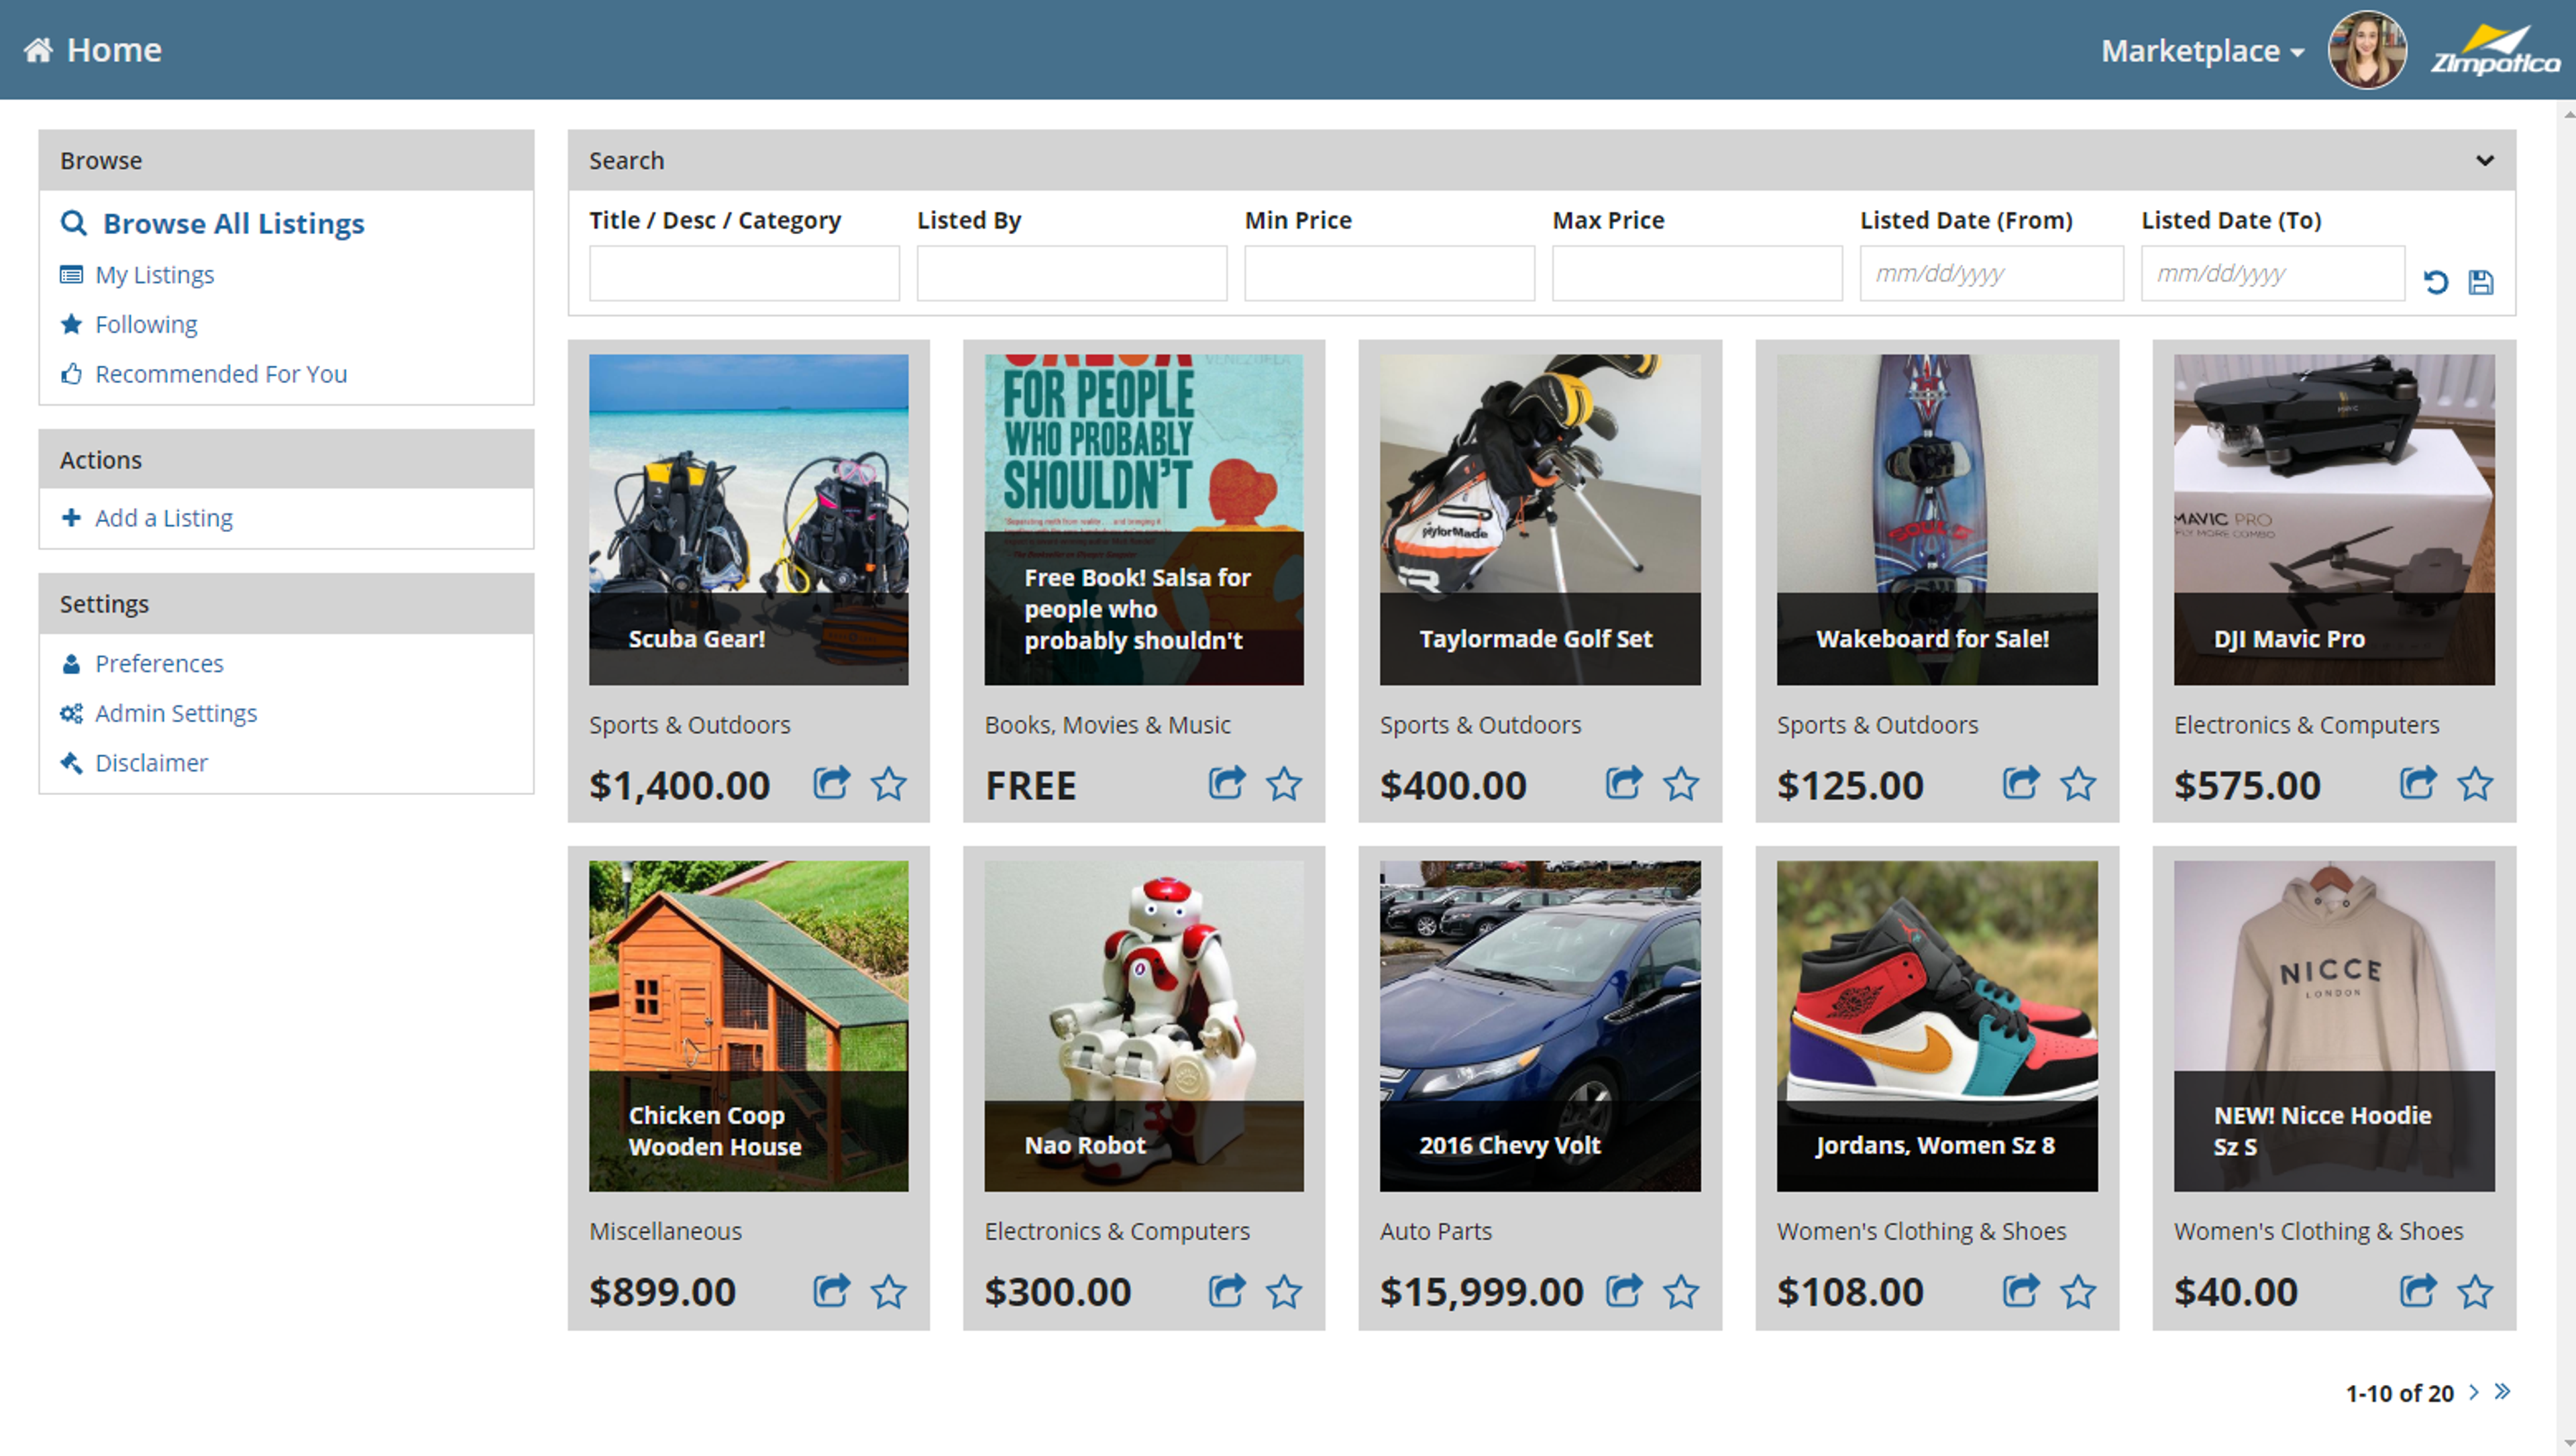Open Admin Settings

pyautogui.click(x=159, y=713)
